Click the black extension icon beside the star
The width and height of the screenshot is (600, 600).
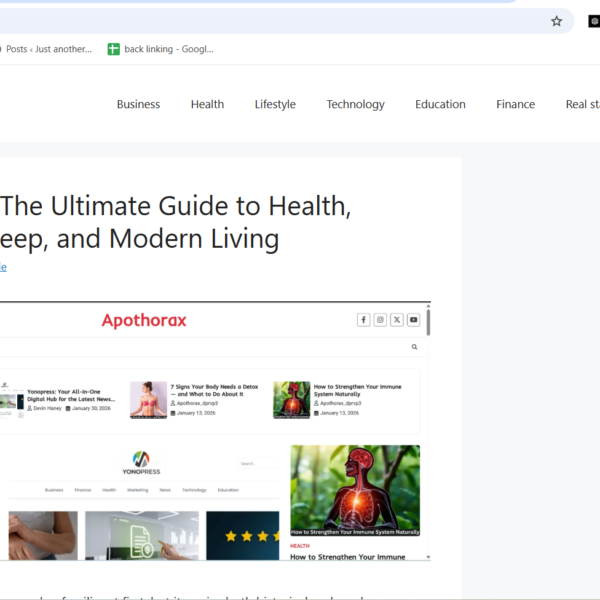coord(593,21)
